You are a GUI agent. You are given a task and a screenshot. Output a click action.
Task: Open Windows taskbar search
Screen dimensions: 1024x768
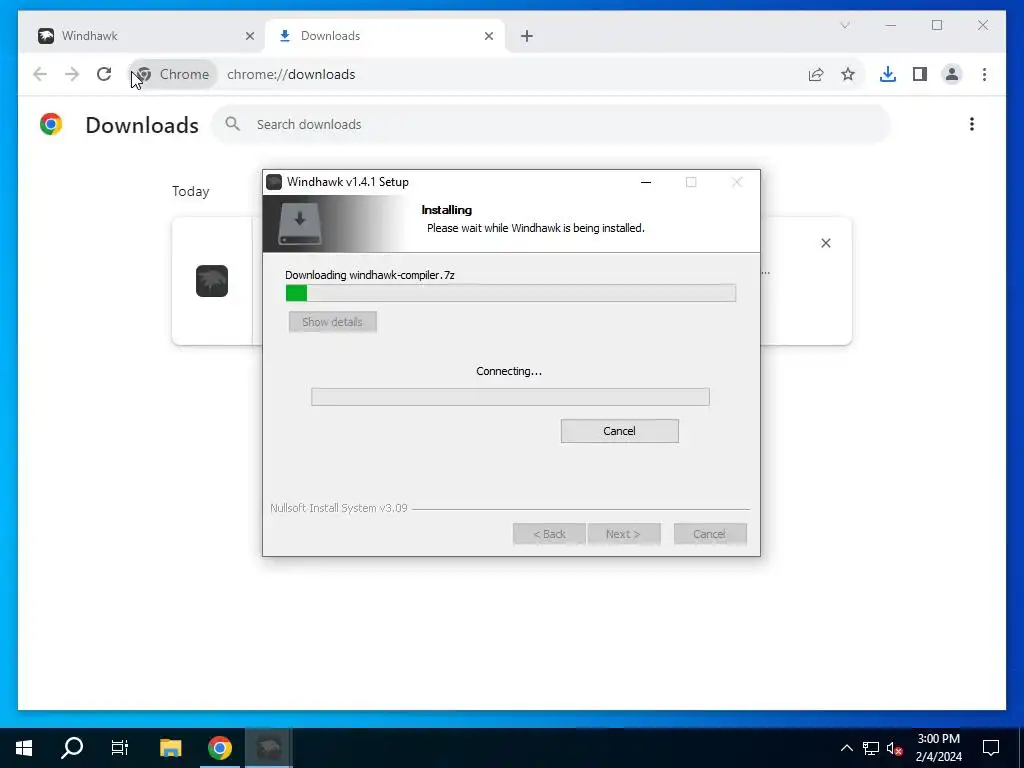coord(72,748)
